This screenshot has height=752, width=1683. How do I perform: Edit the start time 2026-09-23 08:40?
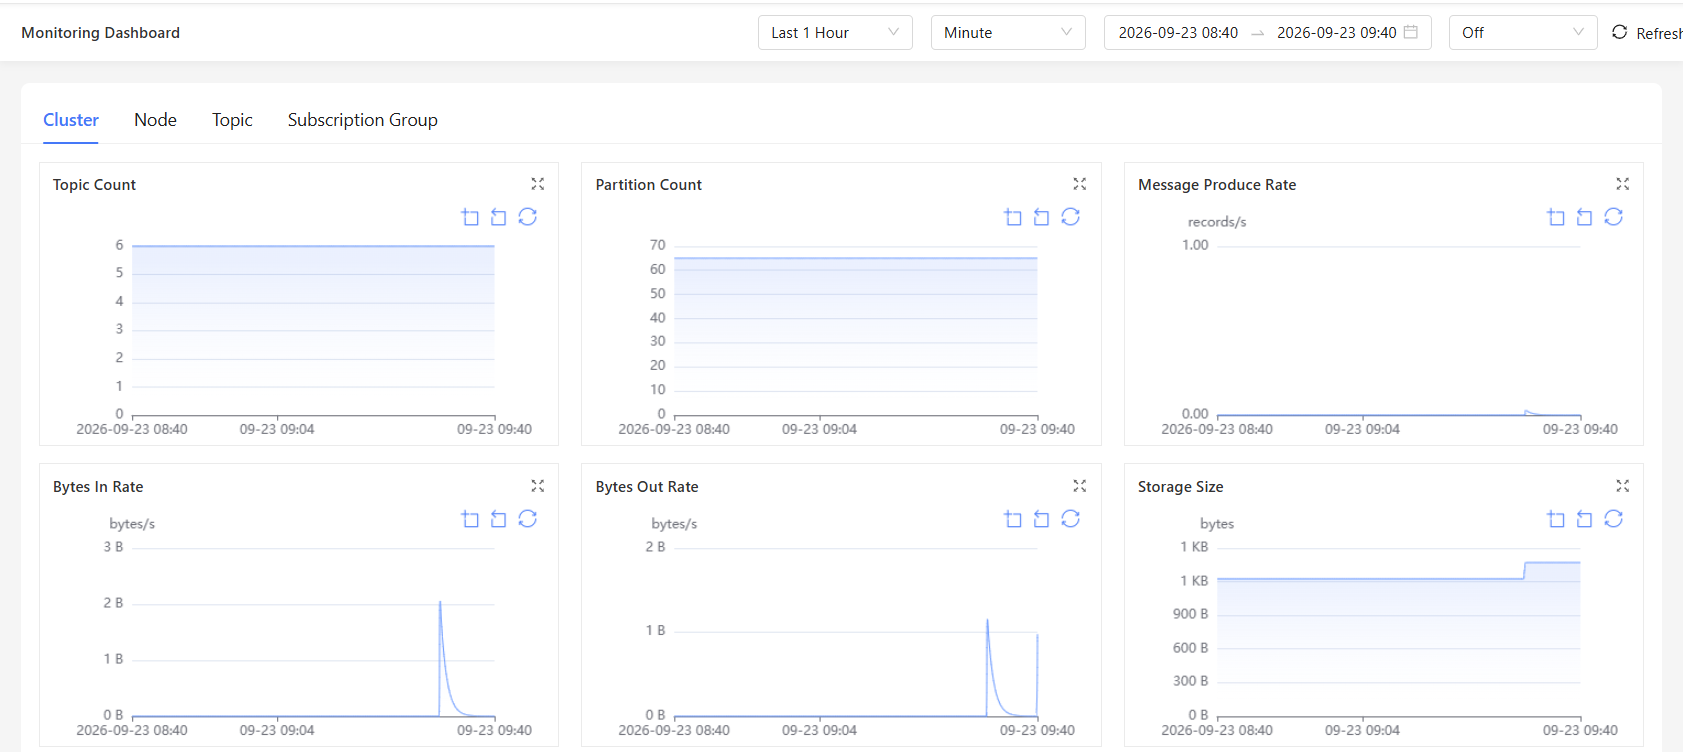pyautogui.click(x=1178, y=33)
